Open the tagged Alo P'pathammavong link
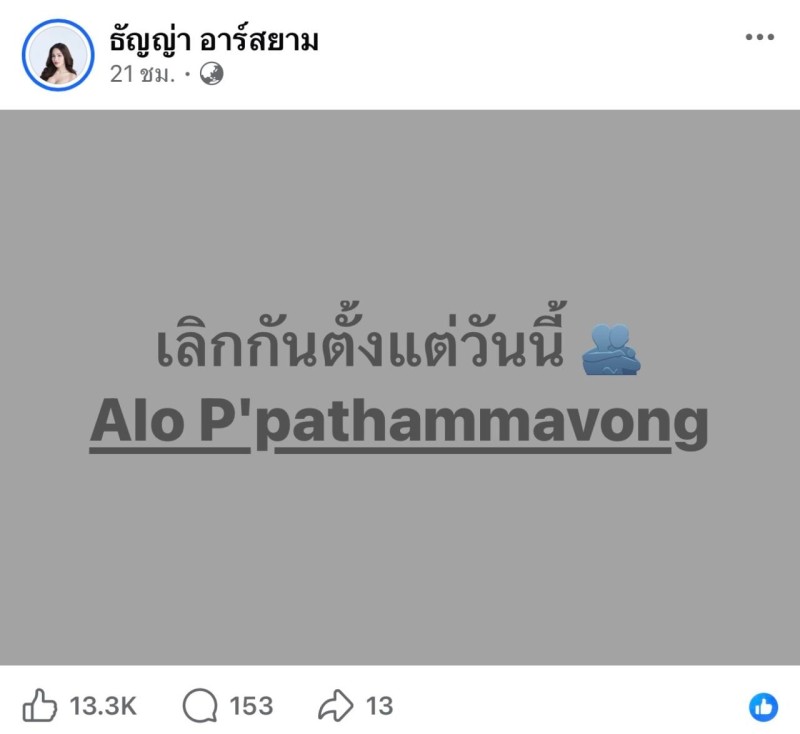This screenshot has height=734, width=800. (399, 423)
